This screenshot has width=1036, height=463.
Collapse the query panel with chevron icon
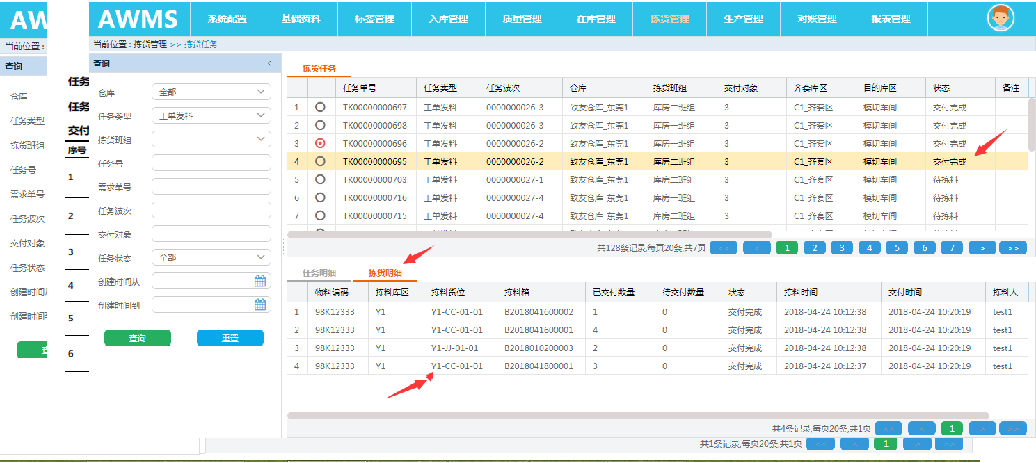click(x=269, y=63)
